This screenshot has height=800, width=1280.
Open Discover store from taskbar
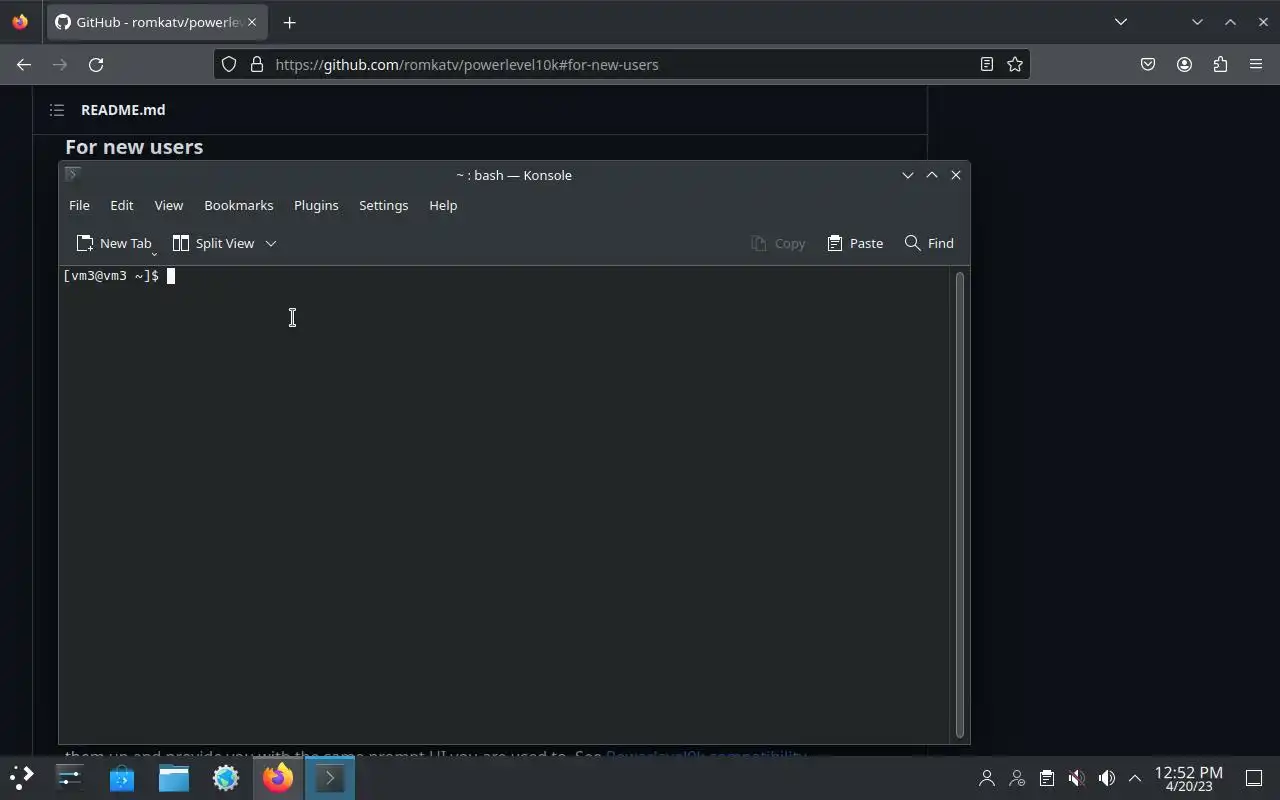click(122, 777)
